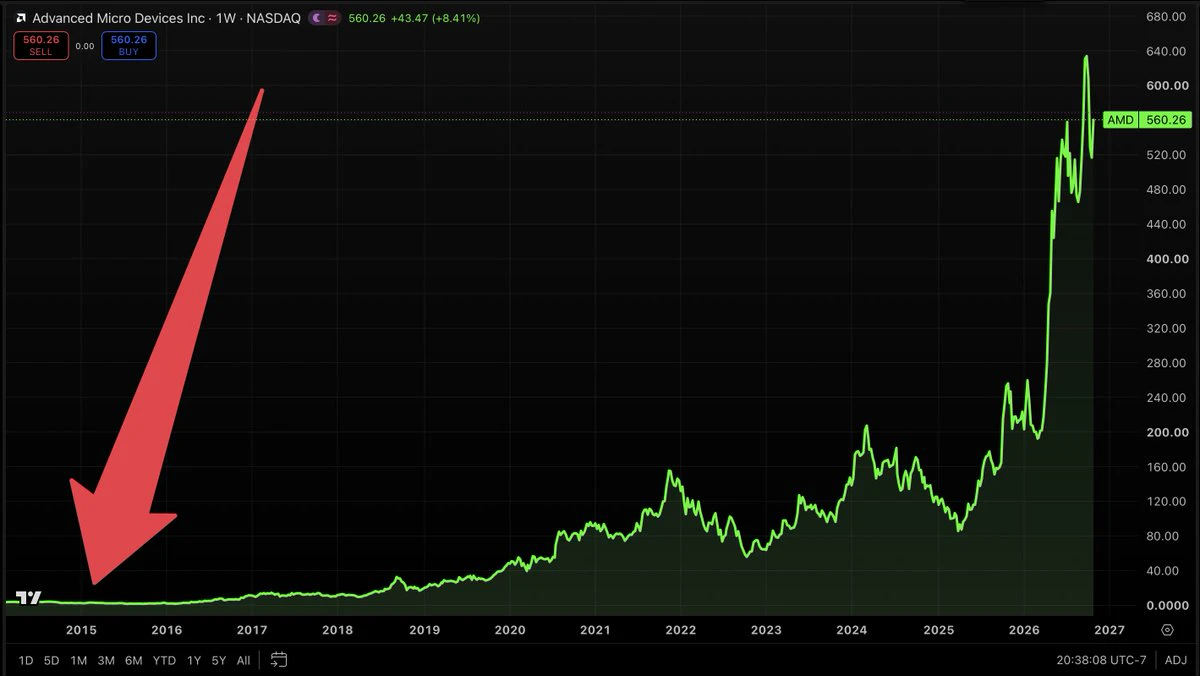
Task: Click the blue 560.26 BUY button
Action: pos(129,45)
